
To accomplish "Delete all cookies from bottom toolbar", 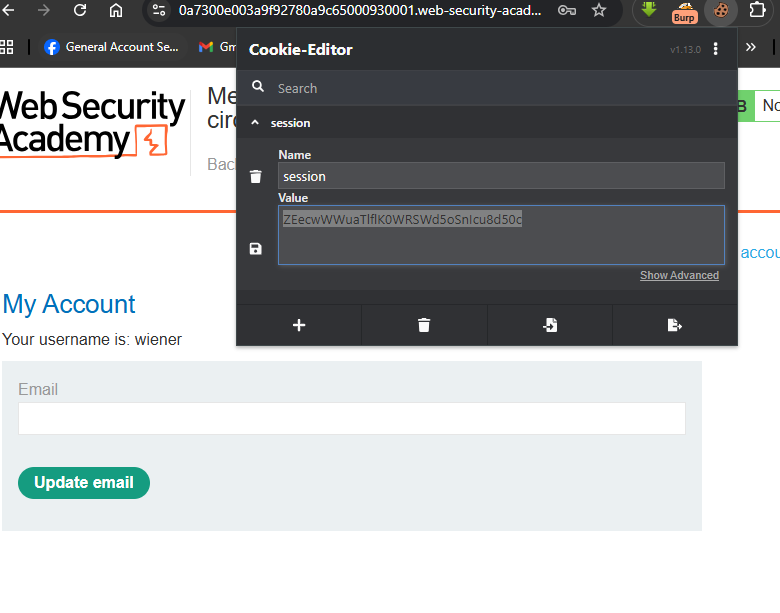I will (x=424, y=325).
